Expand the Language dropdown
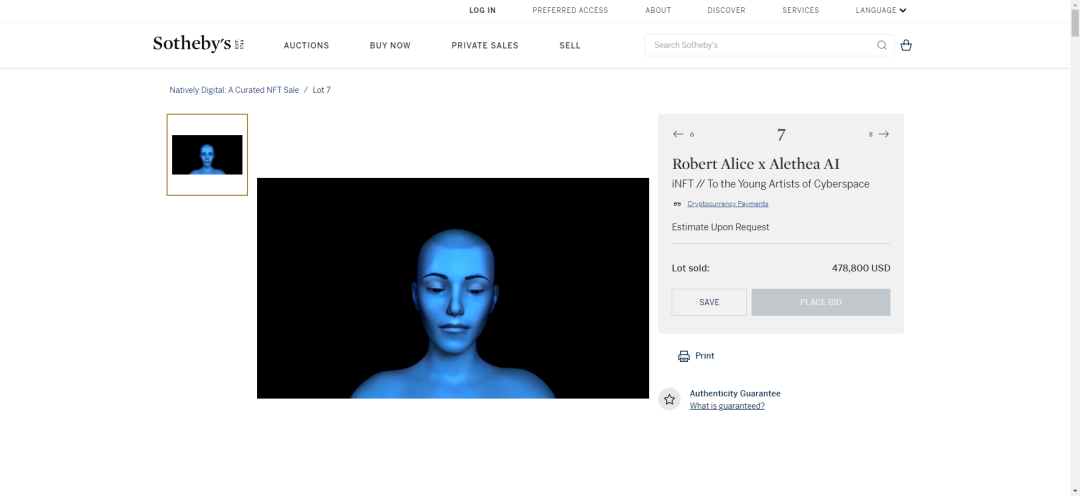Image resolution: width=1080 pixels, height=496 pixels. (x=880, y=10)
